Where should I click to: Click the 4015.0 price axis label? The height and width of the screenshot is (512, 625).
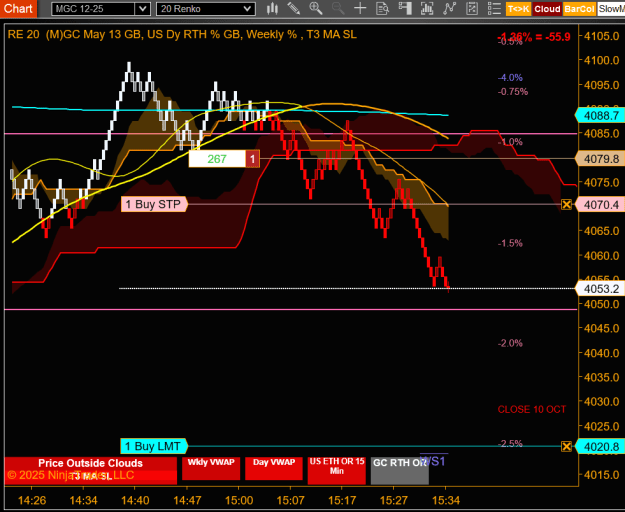(601, 475)
